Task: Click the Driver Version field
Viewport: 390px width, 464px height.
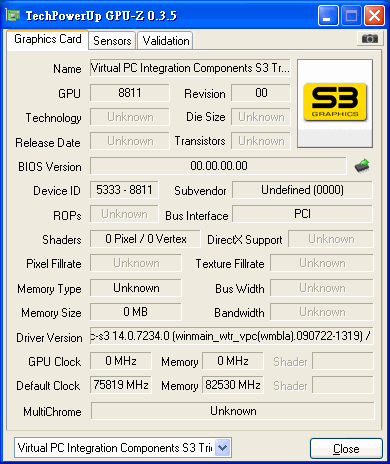Action: (231, 336)
